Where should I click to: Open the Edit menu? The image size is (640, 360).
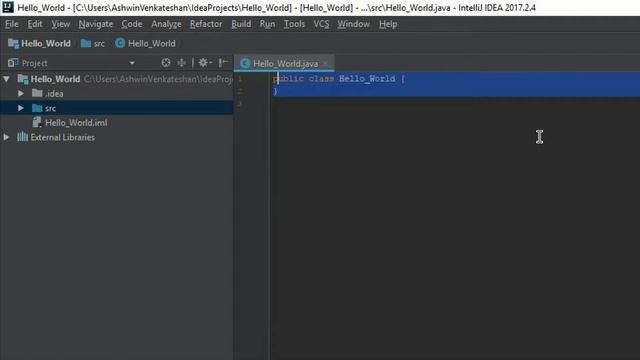(x=35, y=24)
